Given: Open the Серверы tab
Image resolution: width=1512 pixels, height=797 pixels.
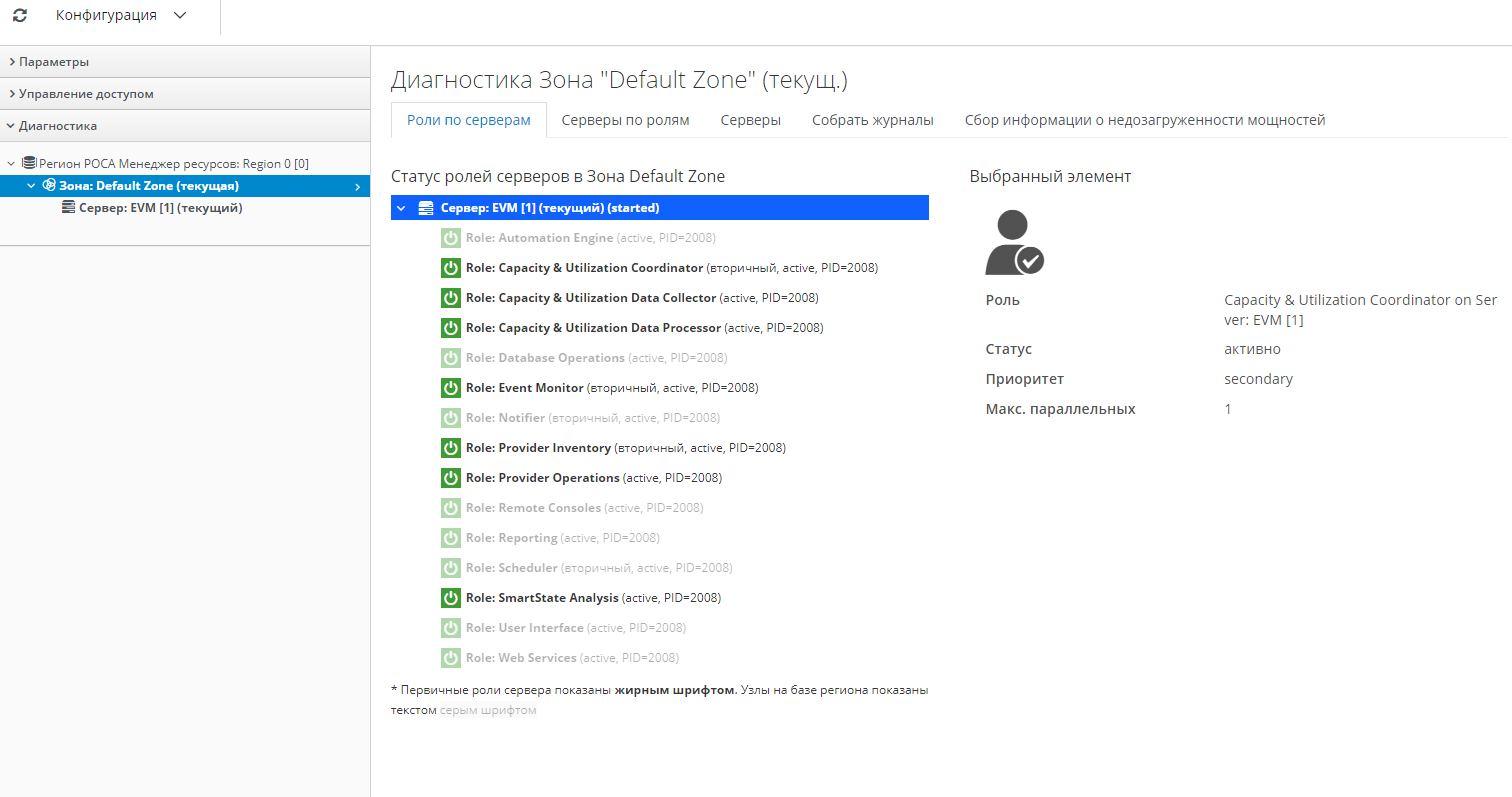Looking at the screenshot, I should (x=750, y=120).
